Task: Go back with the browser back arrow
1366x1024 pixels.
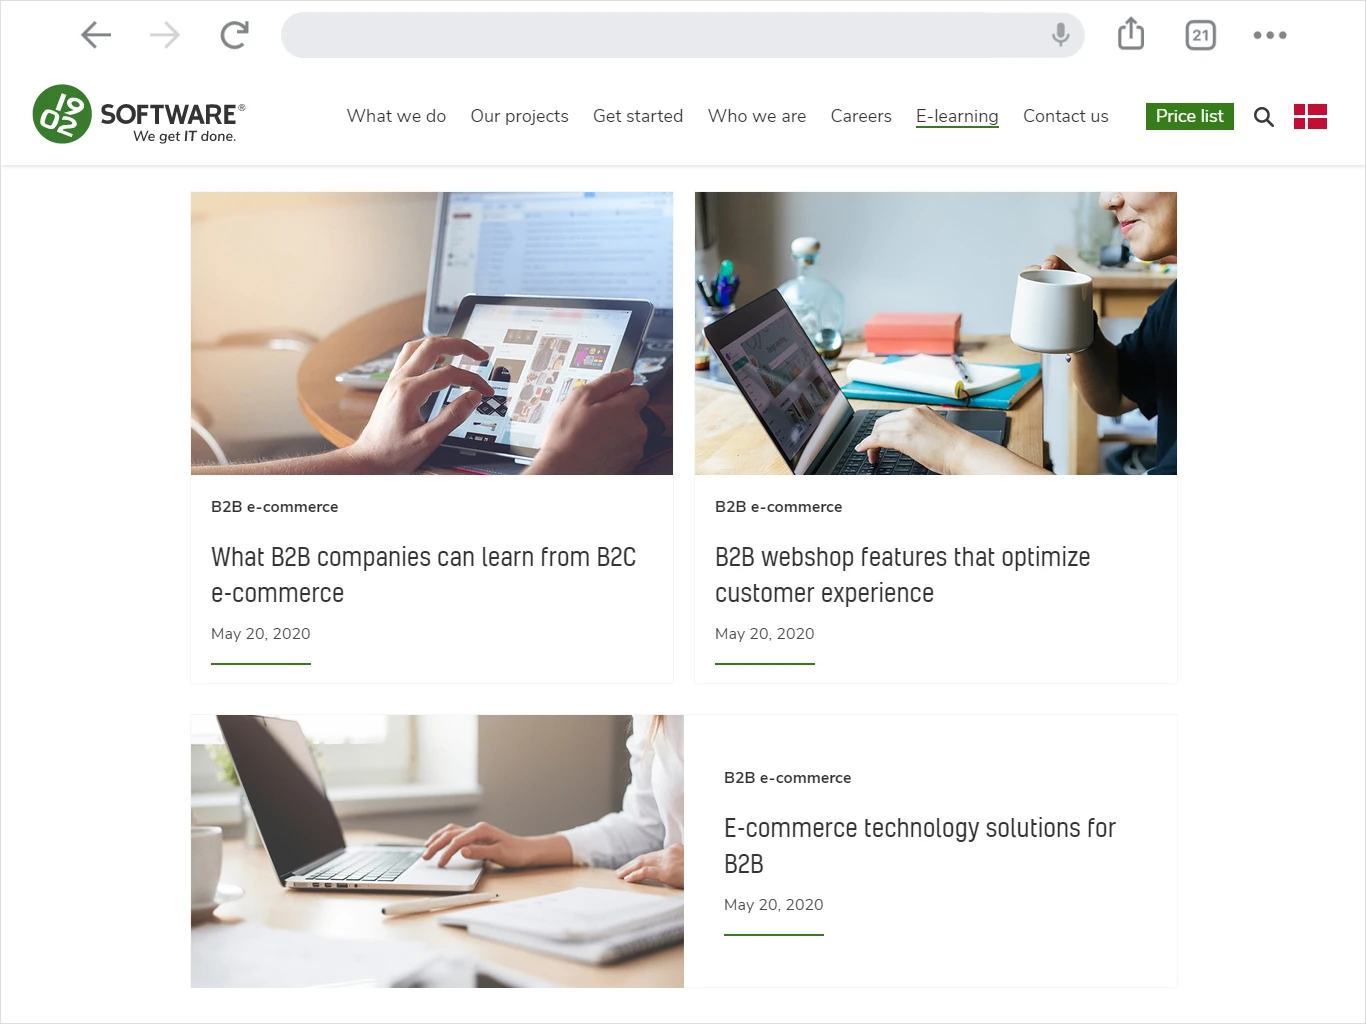Action: (96, 35)
